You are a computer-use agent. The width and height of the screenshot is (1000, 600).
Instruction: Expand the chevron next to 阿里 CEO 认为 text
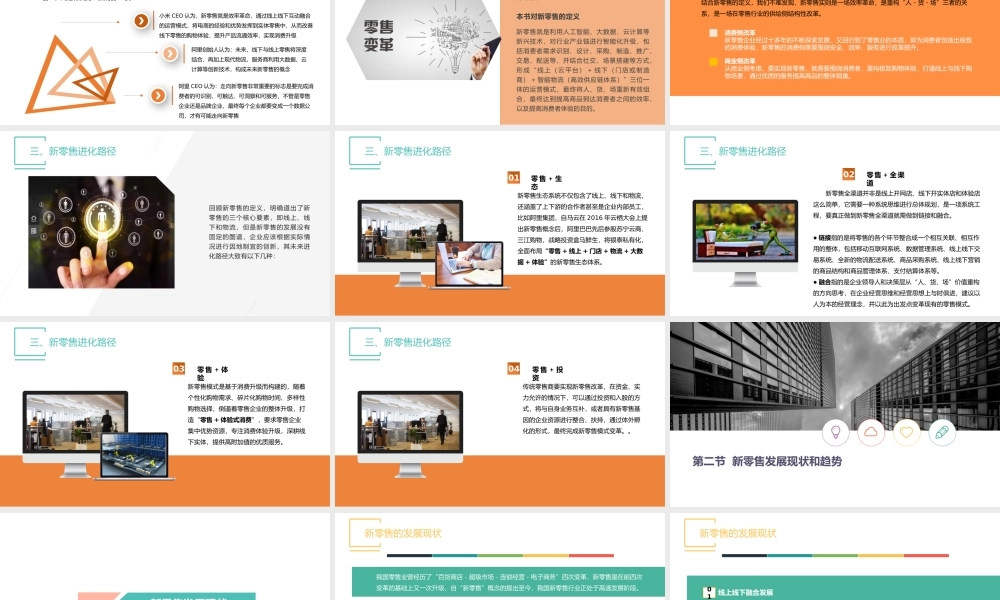click(157, 95)
